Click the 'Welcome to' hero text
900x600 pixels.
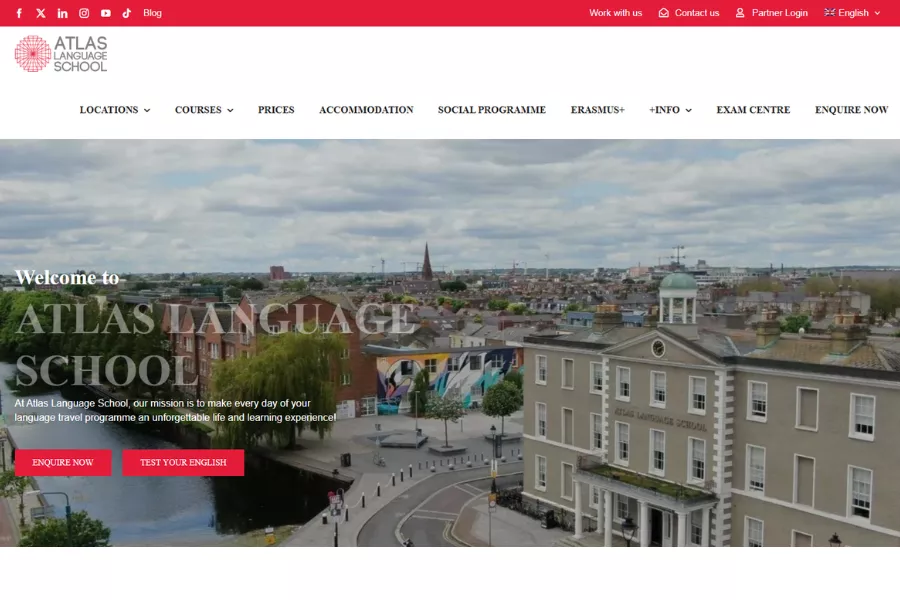[67, 278]
